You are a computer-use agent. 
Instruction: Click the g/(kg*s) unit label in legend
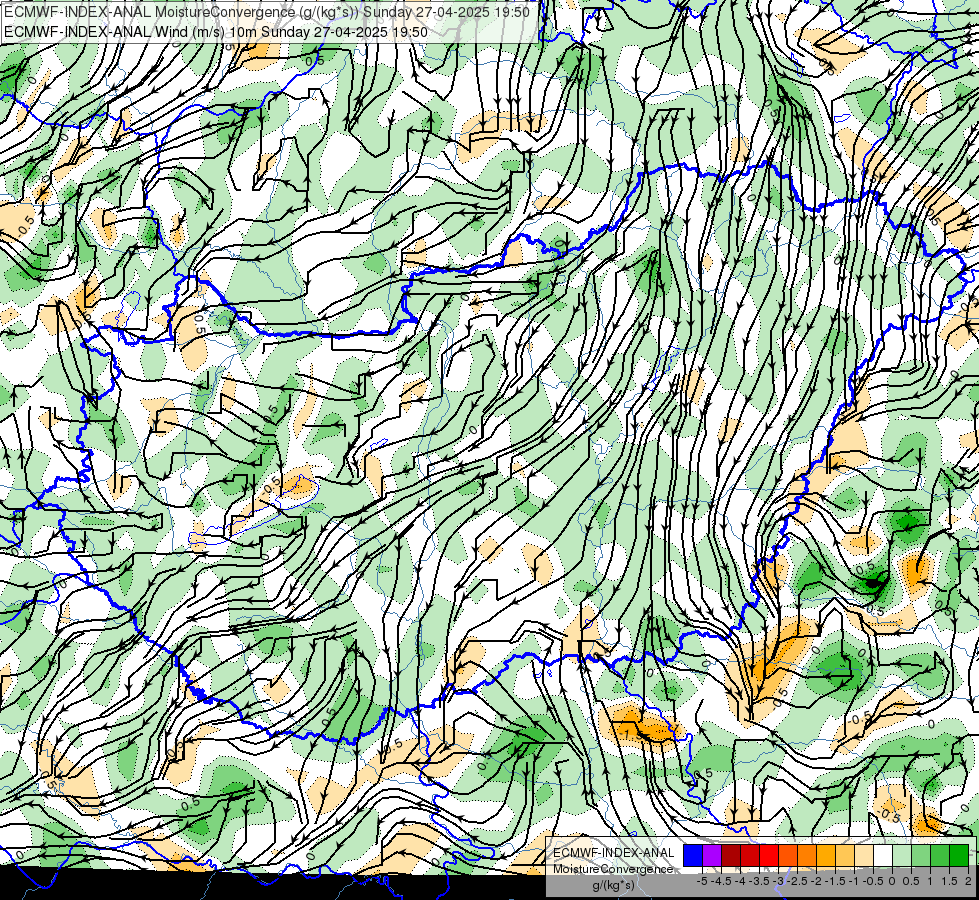click(x=613, y=885)
